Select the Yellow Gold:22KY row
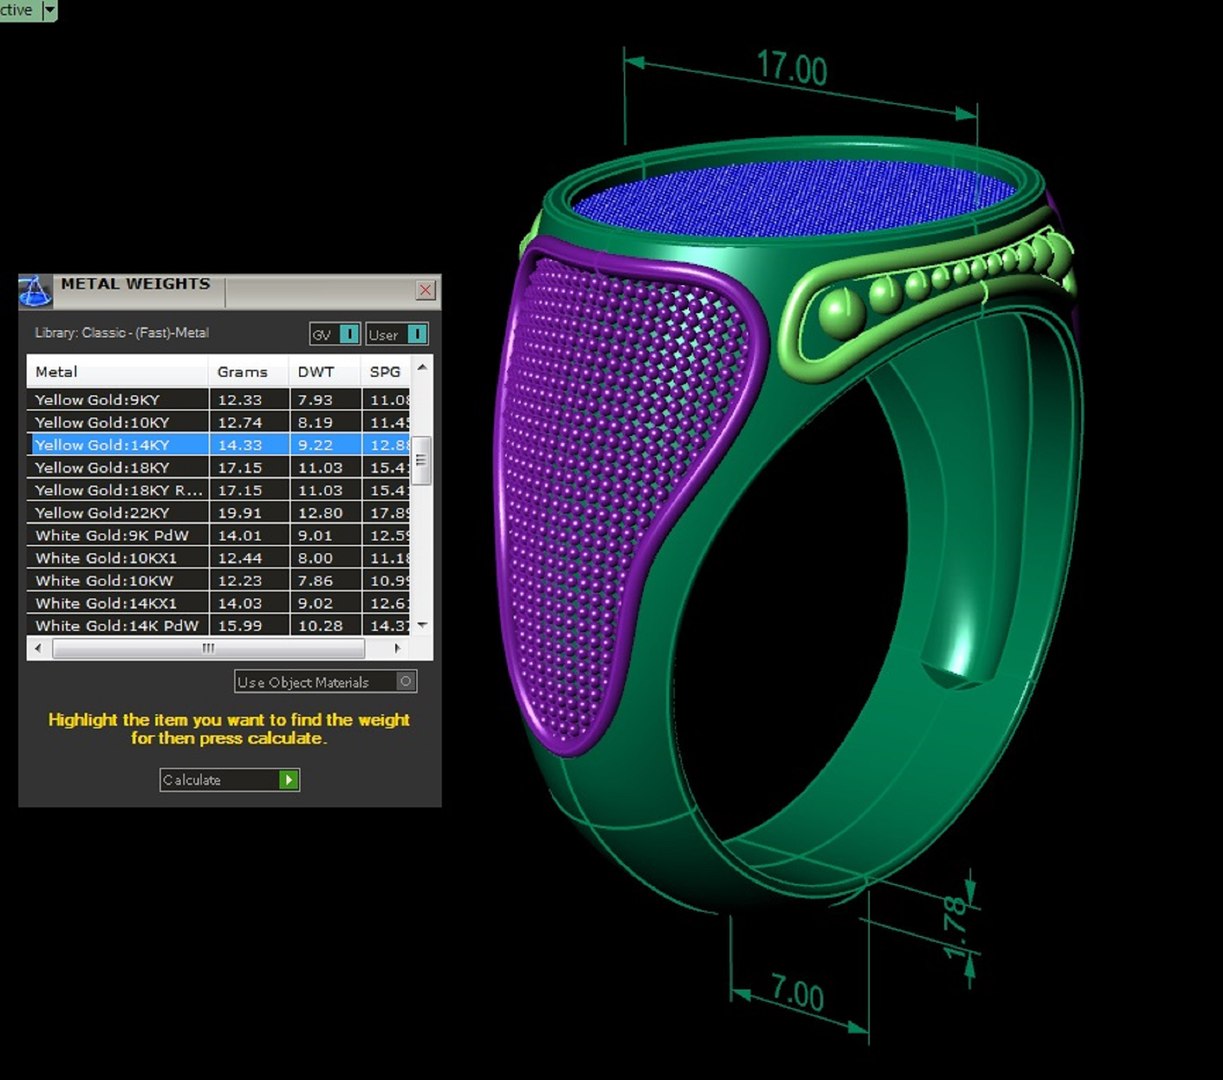The width and height of the screenshot is (1223, 1080). coord(218,513)
